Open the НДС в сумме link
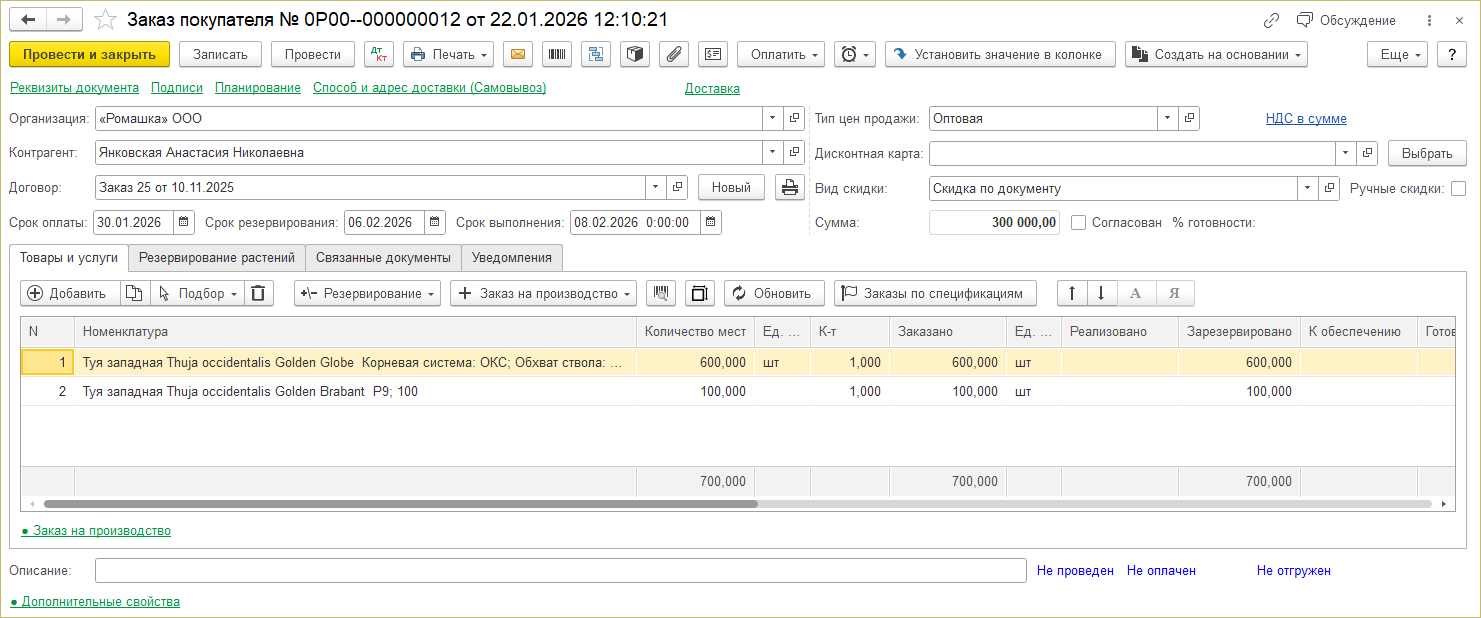 pyautogui.click(x=1305, y=118)
